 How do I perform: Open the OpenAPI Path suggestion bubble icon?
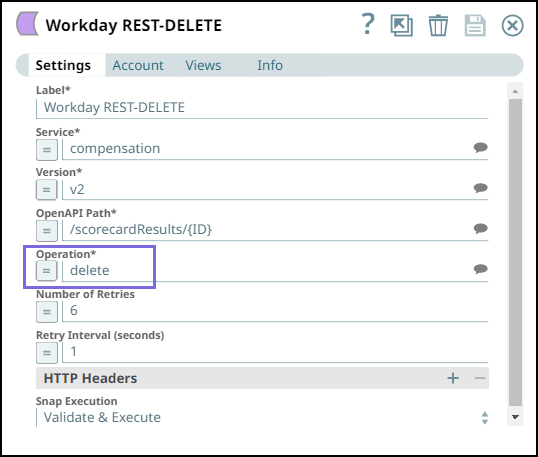point(480,228)
